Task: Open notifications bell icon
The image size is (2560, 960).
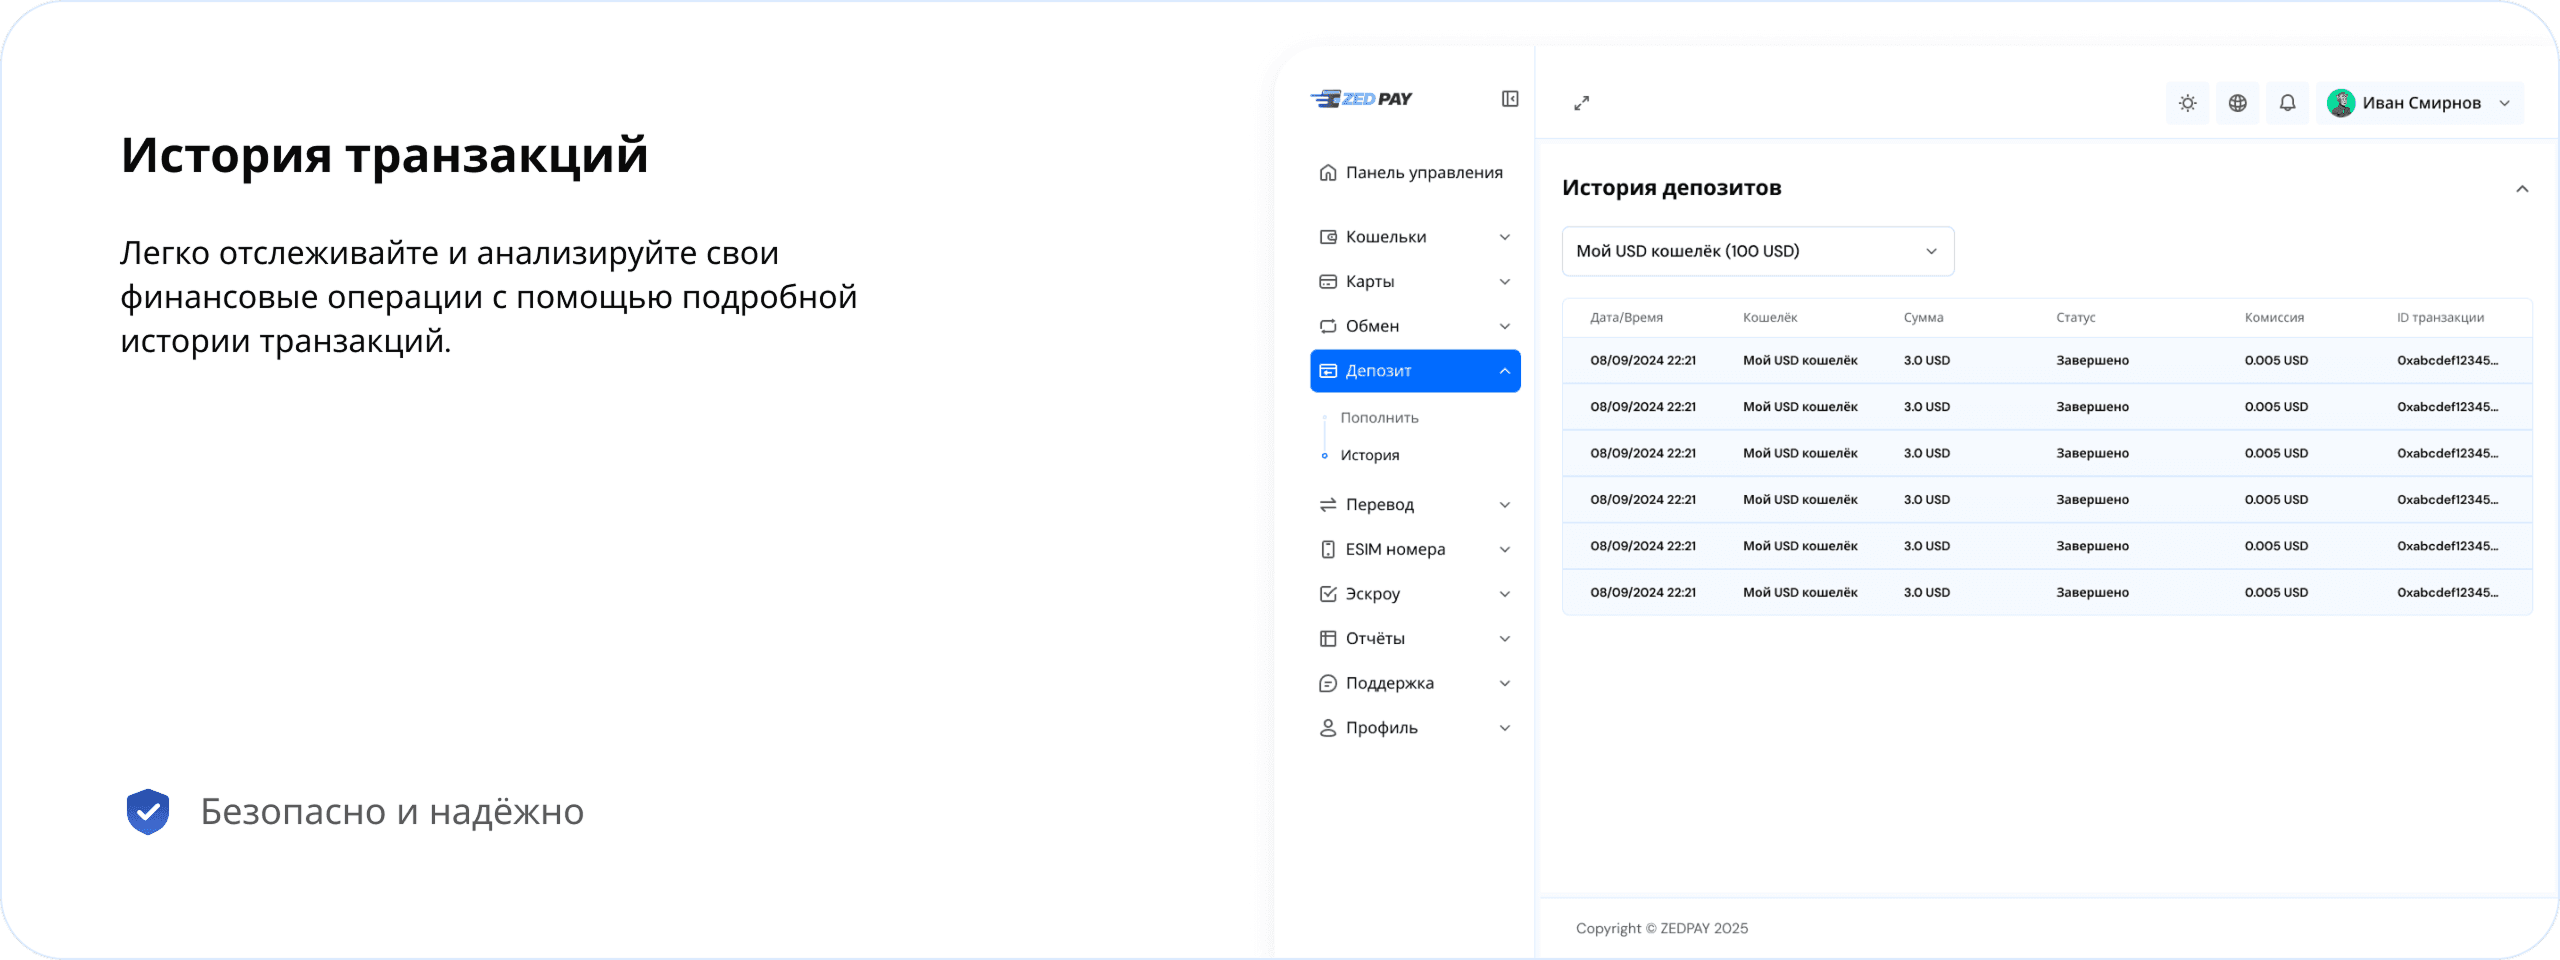Action: [2287, 103]
